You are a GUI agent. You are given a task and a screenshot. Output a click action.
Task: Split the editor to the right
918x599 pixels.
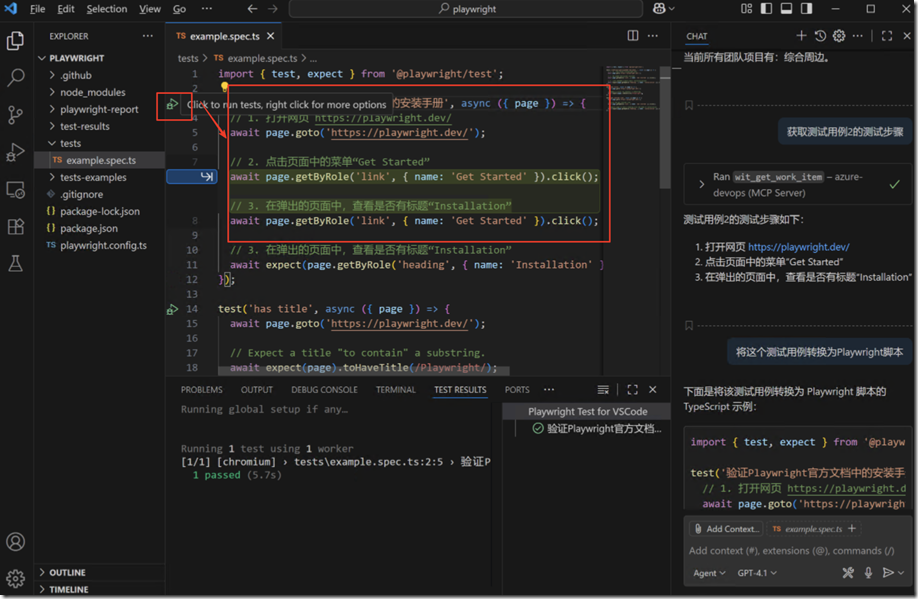(x=633, y=36)
